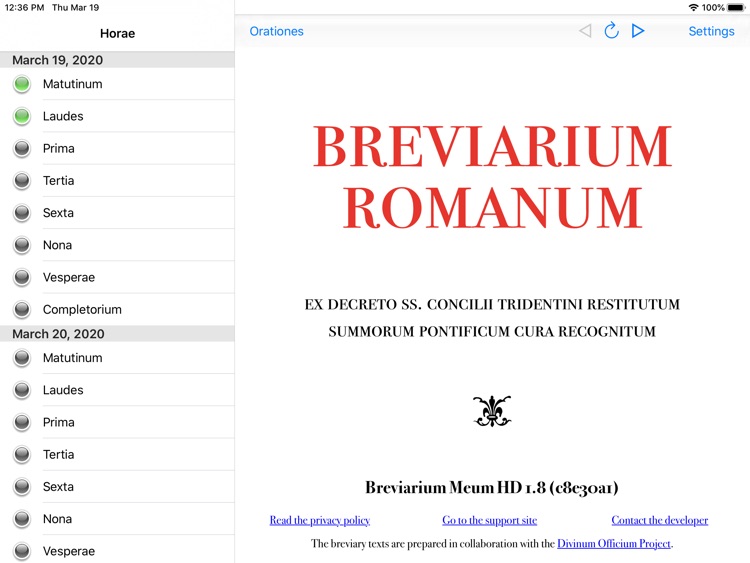Toggle Matutinum indicator for March 19
This screenshot has height=563, width=750.
pyautogui.click(x=22, y=84)
